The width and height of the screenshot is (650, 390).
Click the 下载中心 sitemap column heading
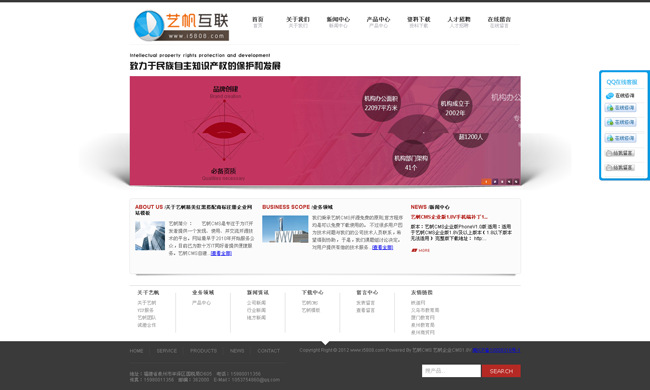click(x=313, y=293)
